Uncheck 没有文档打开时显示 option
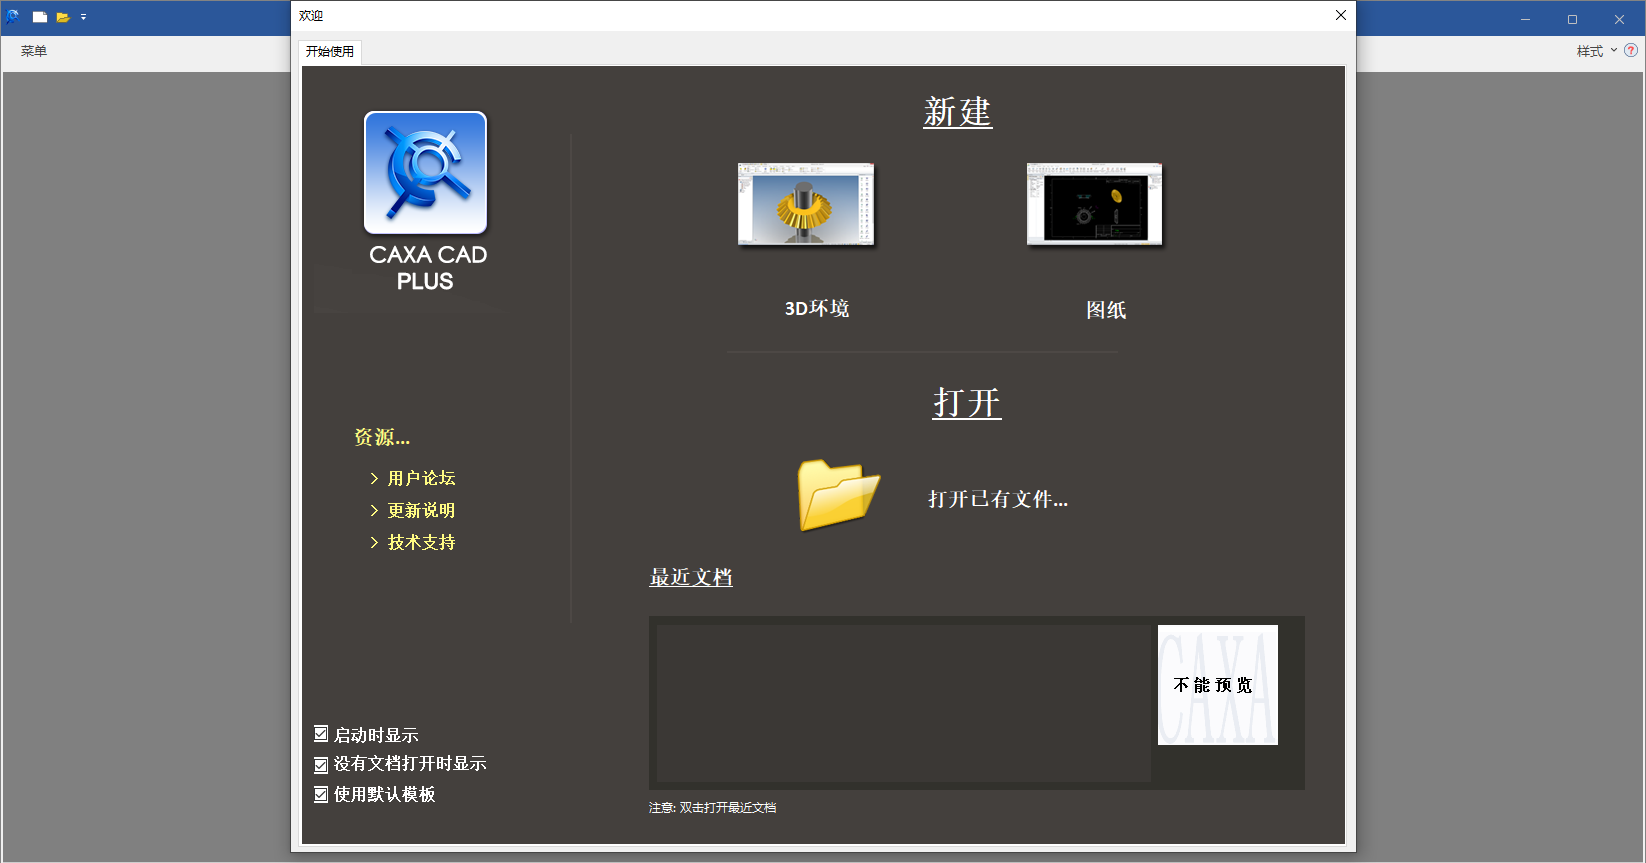 tap(321, 764)
